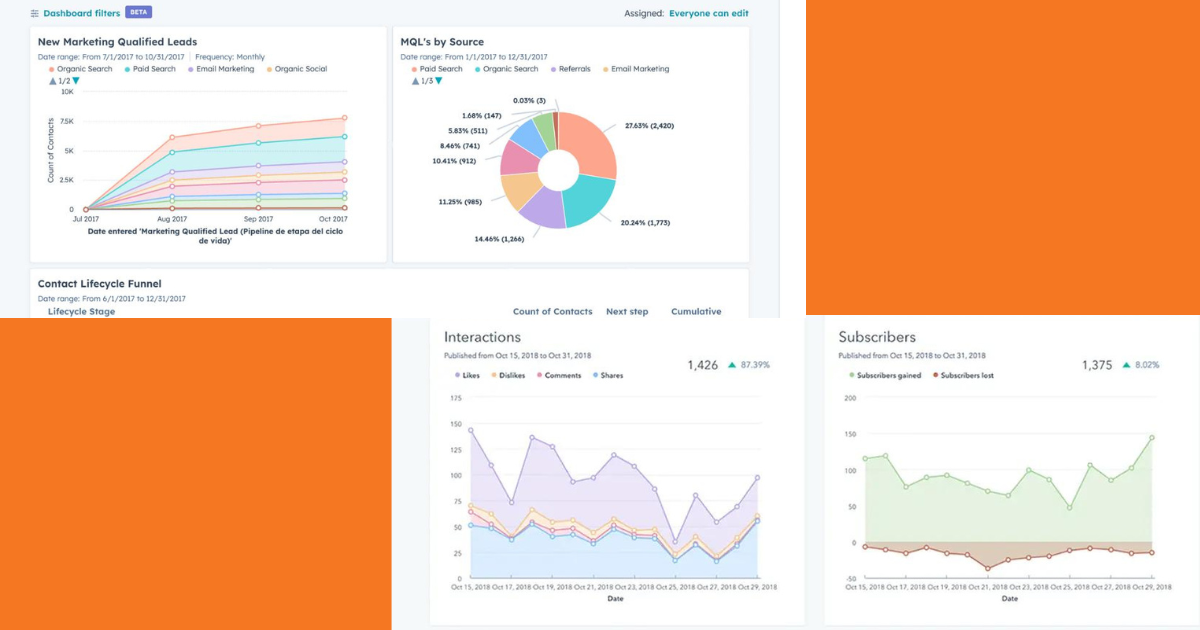Click the Dashboard filters sliders icon

click(x=35, y=13)
